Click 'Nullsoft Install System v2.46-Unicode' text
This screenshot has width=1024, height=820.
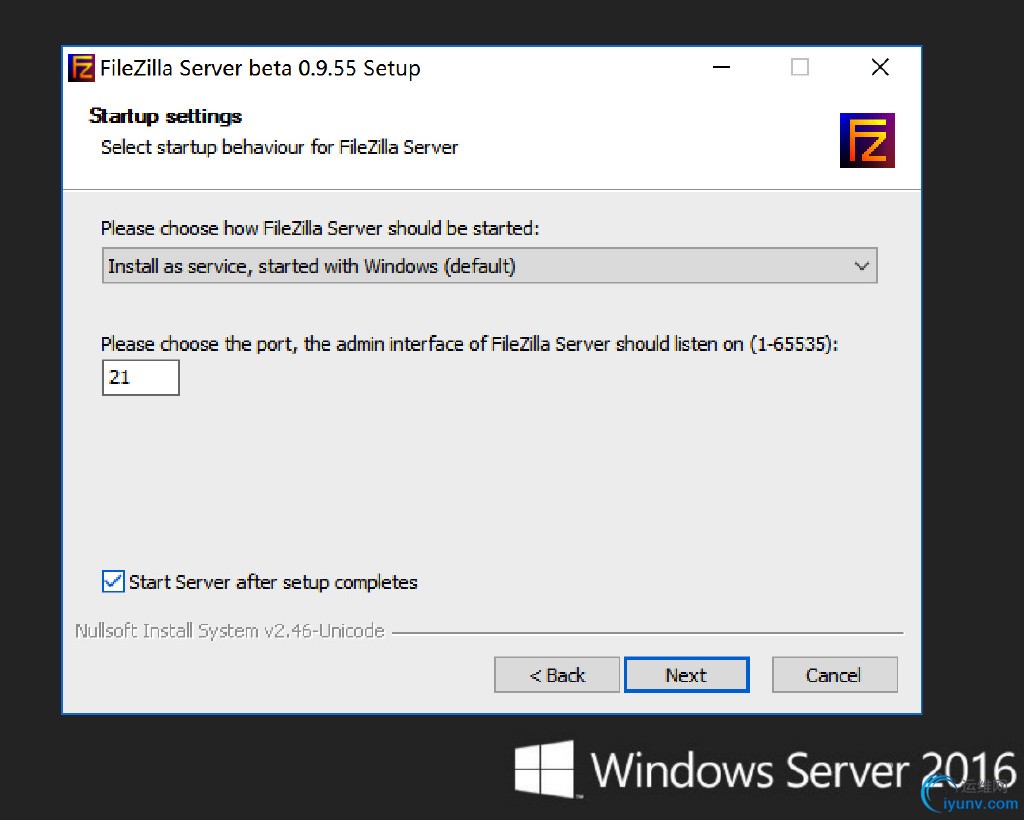(x=230, y=631)
